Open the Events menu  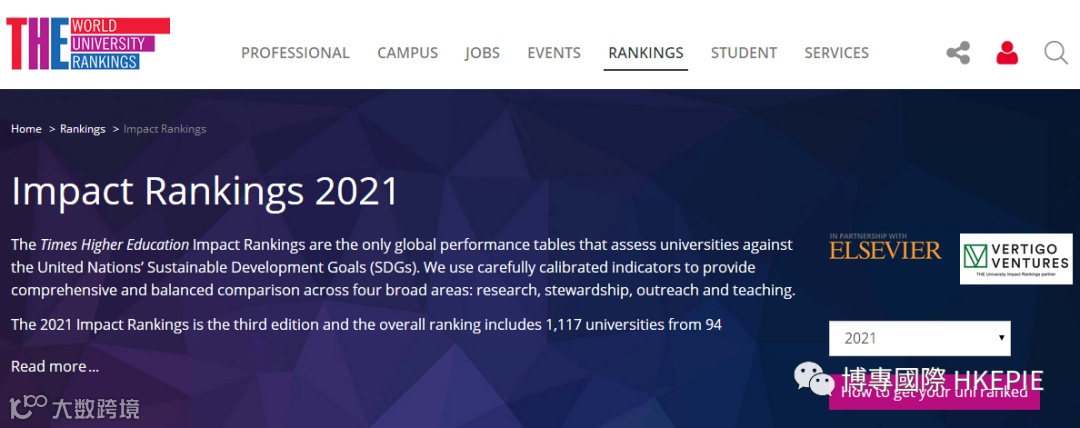pos(554,53)
